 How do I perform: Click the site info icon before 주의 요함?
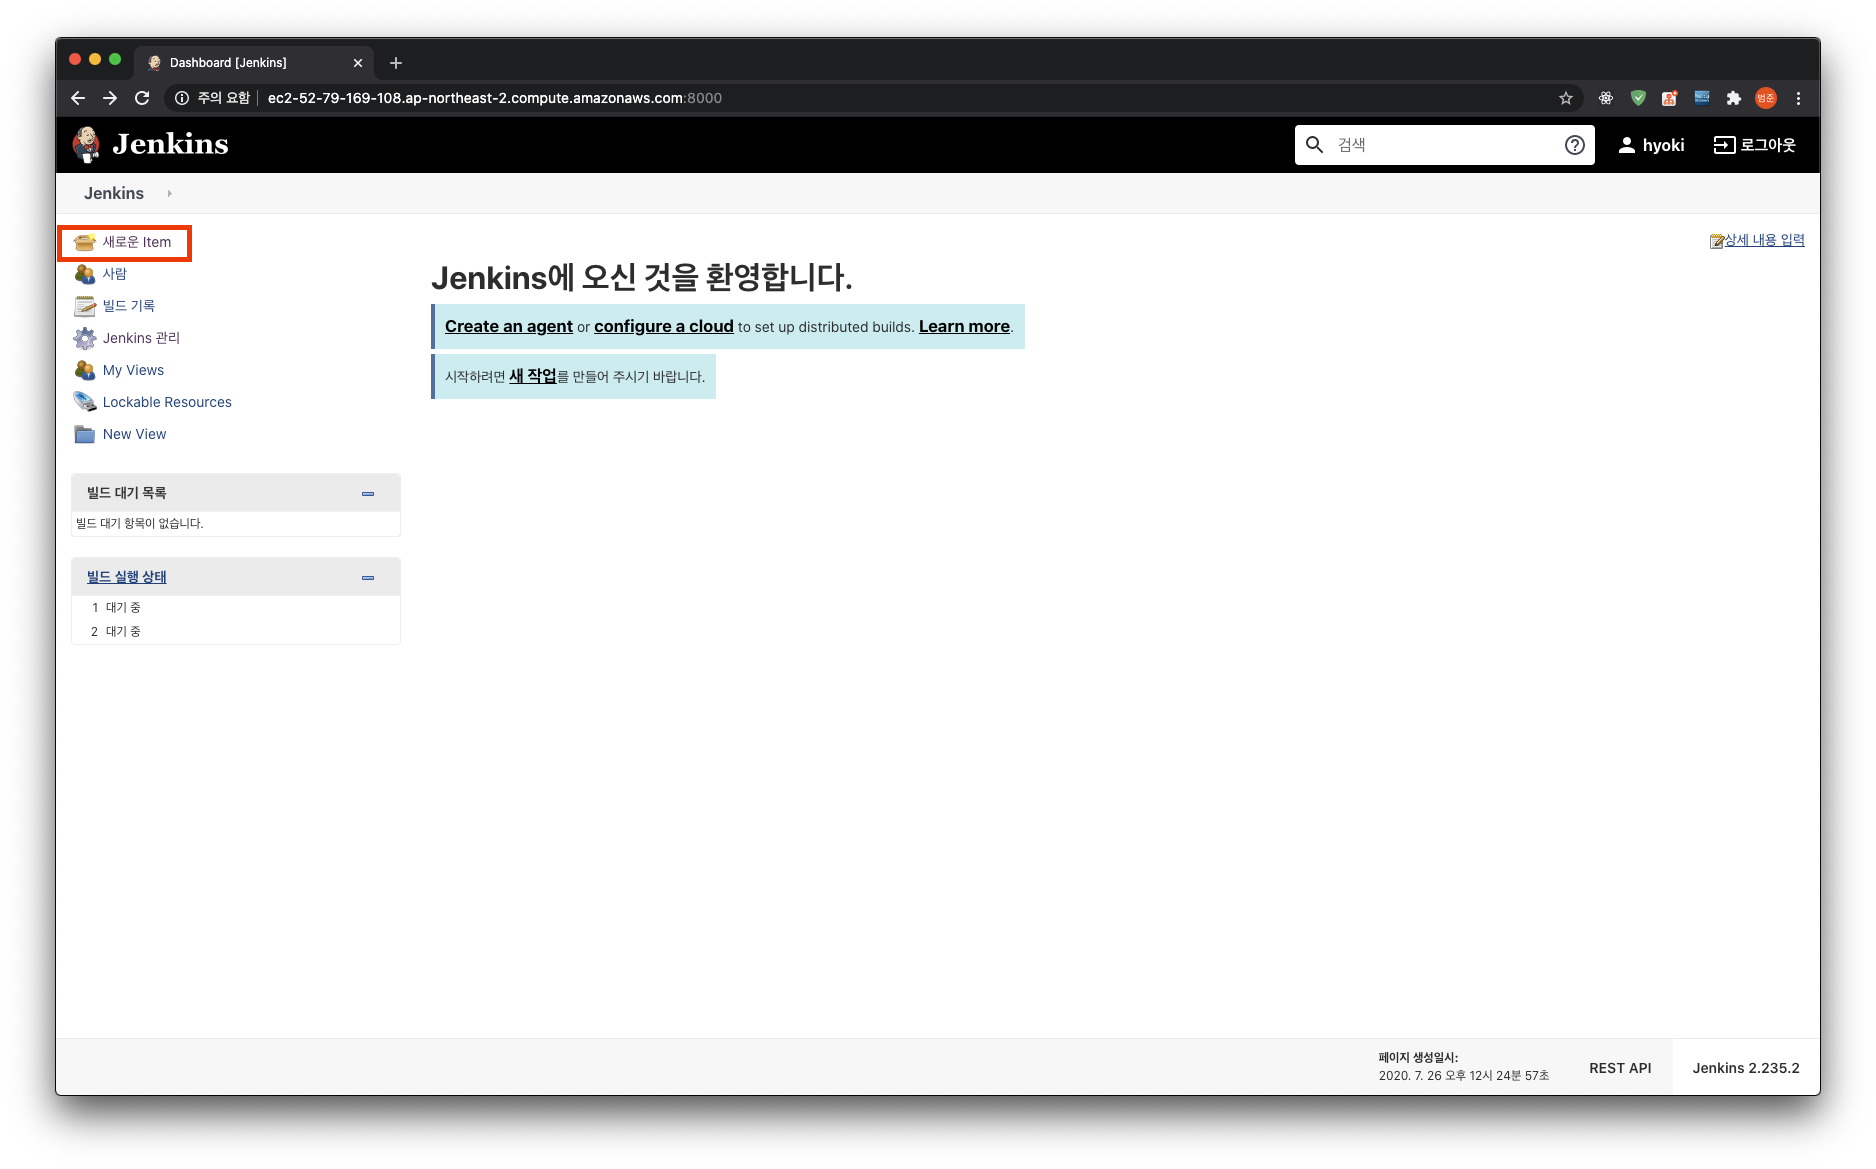(182, 98)
